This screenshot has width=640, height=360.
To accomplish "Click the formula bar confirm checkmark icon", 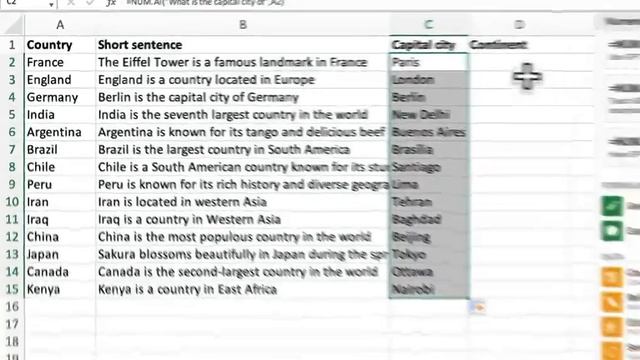I will 90,3.
